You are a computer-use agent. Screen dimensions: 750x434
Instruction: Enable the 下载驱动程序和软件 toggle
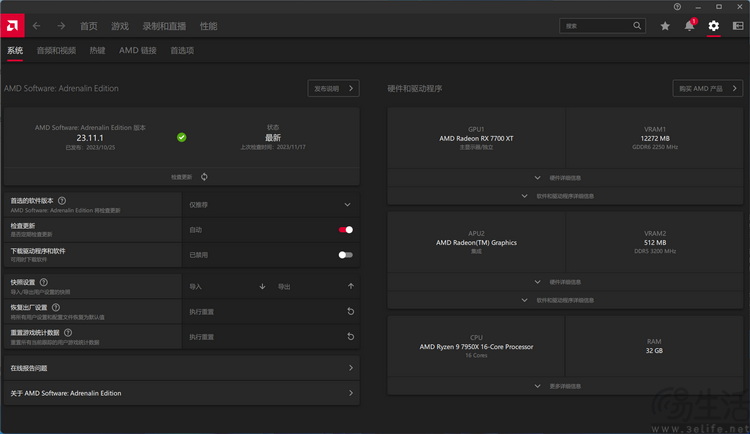[345, 255]
